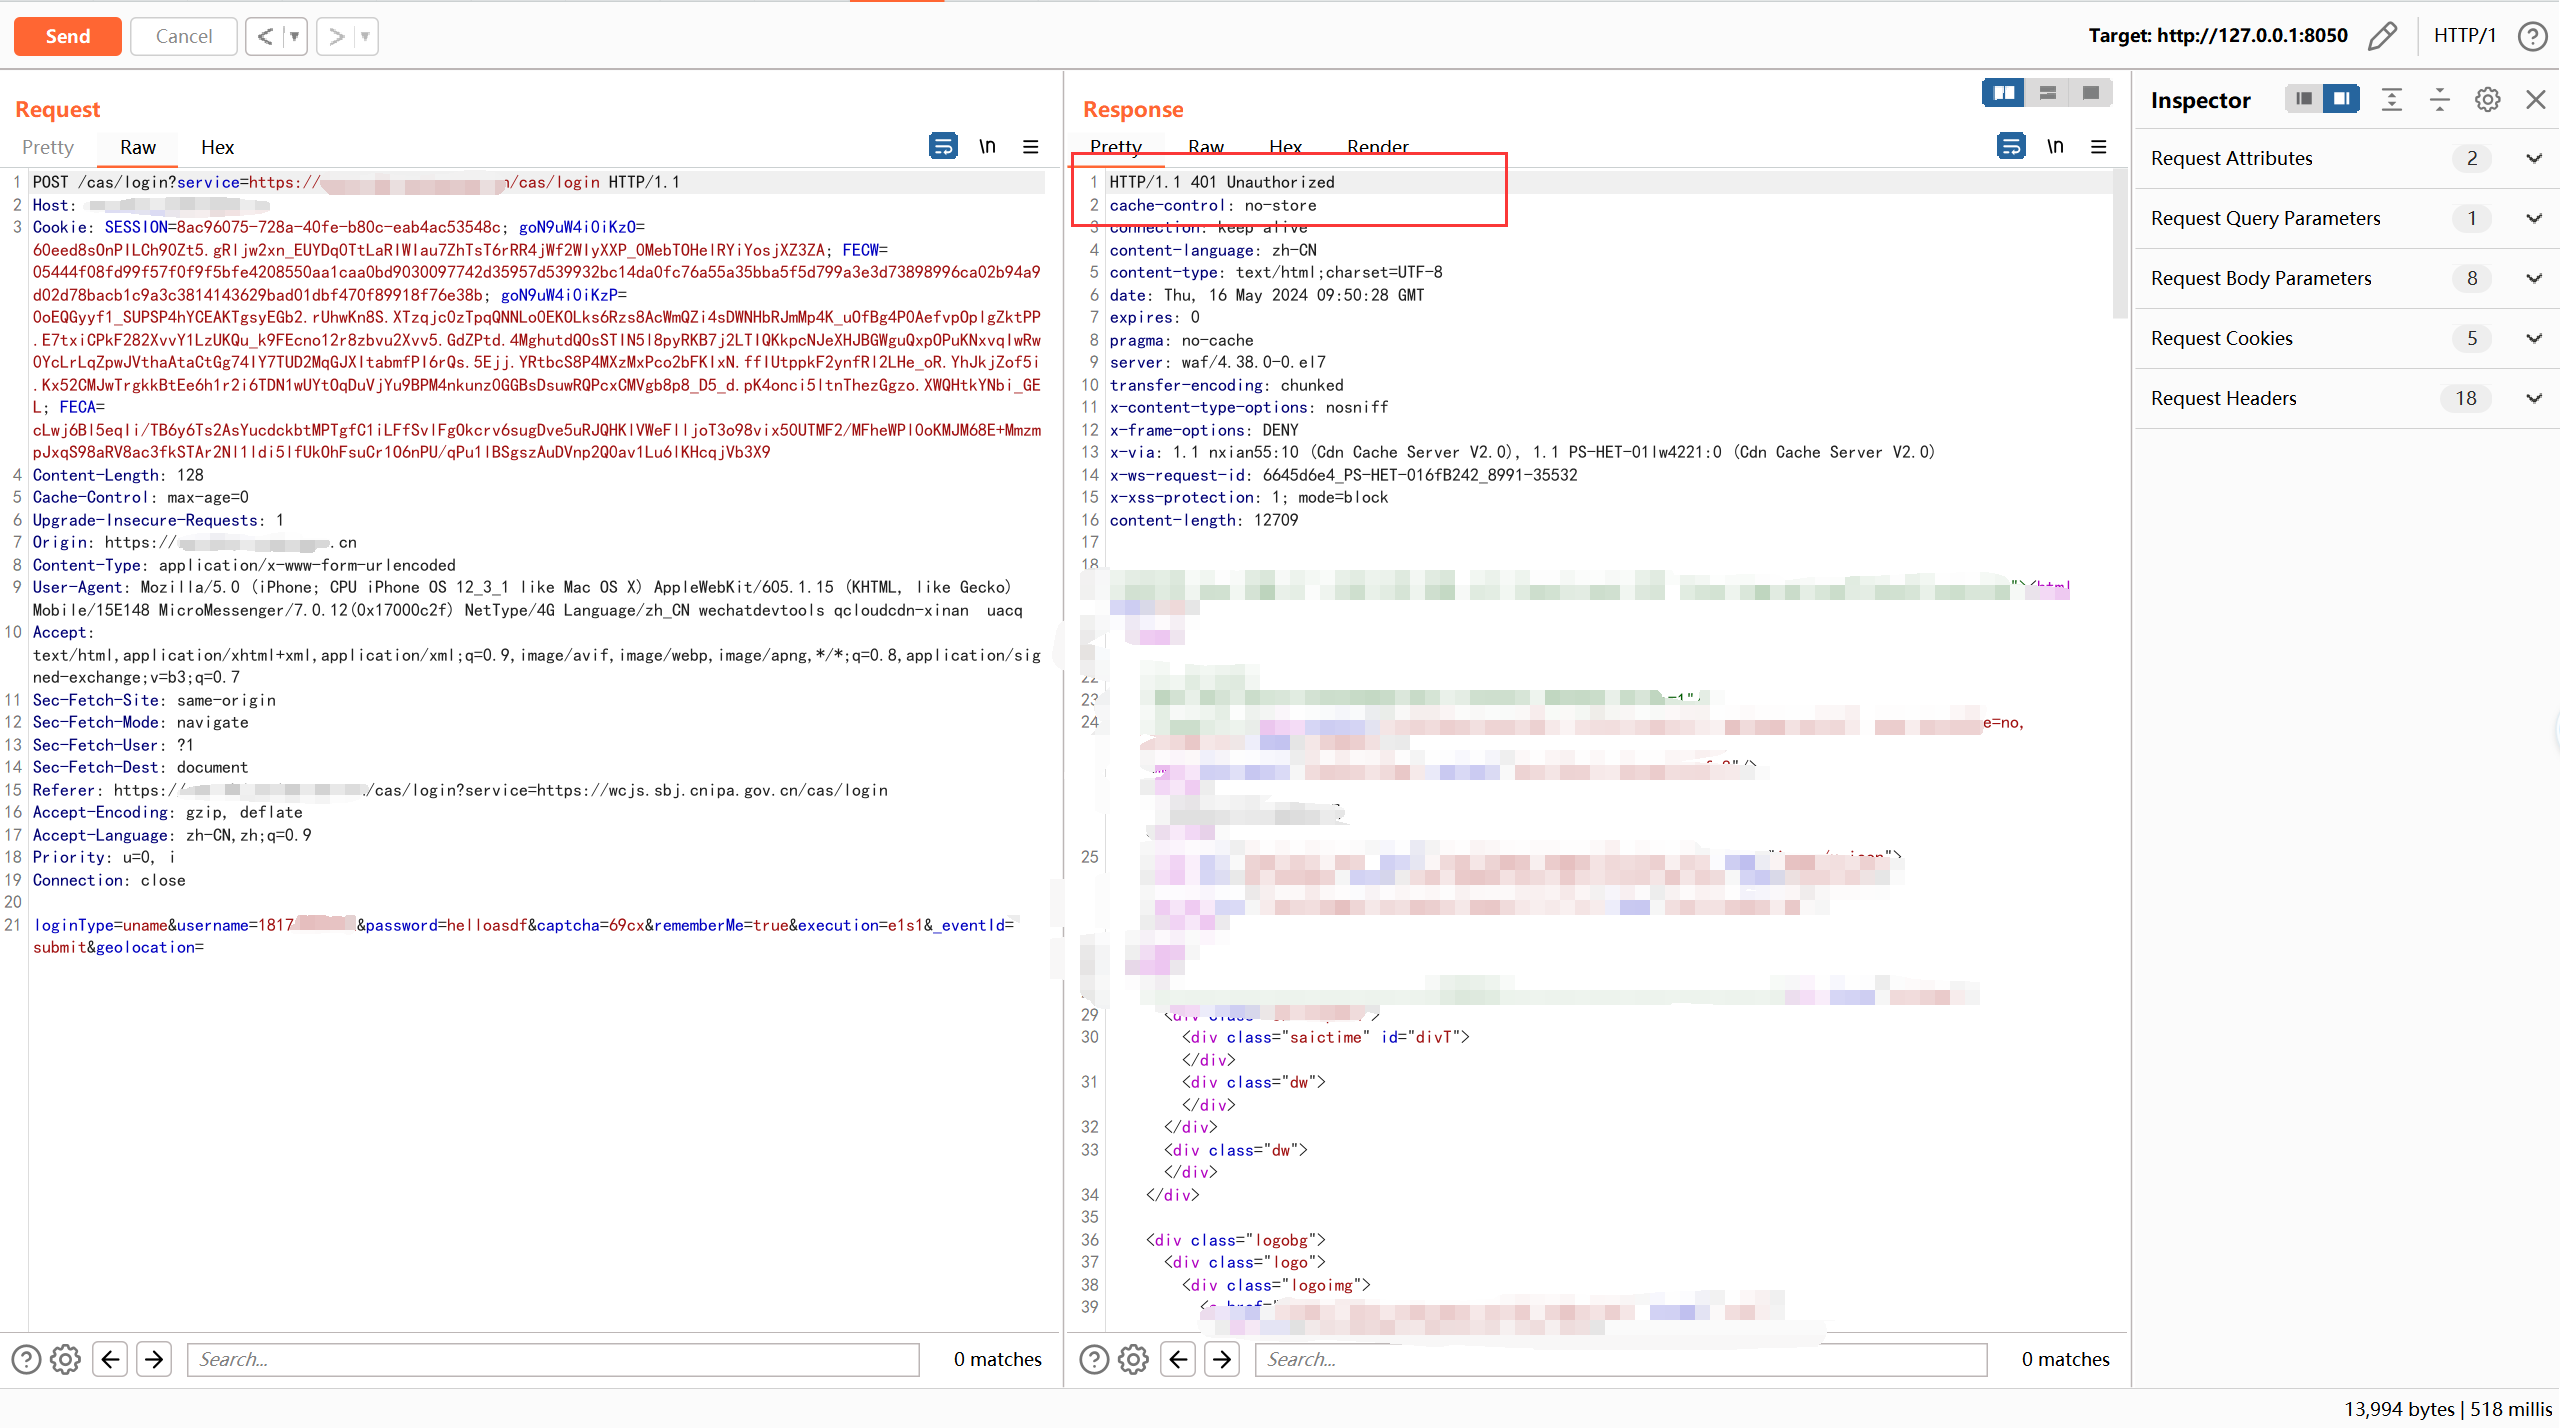Click the server: waf/4.38.0-0.el7 line
The image size is (2560, 1428).
coord(1217,362)
